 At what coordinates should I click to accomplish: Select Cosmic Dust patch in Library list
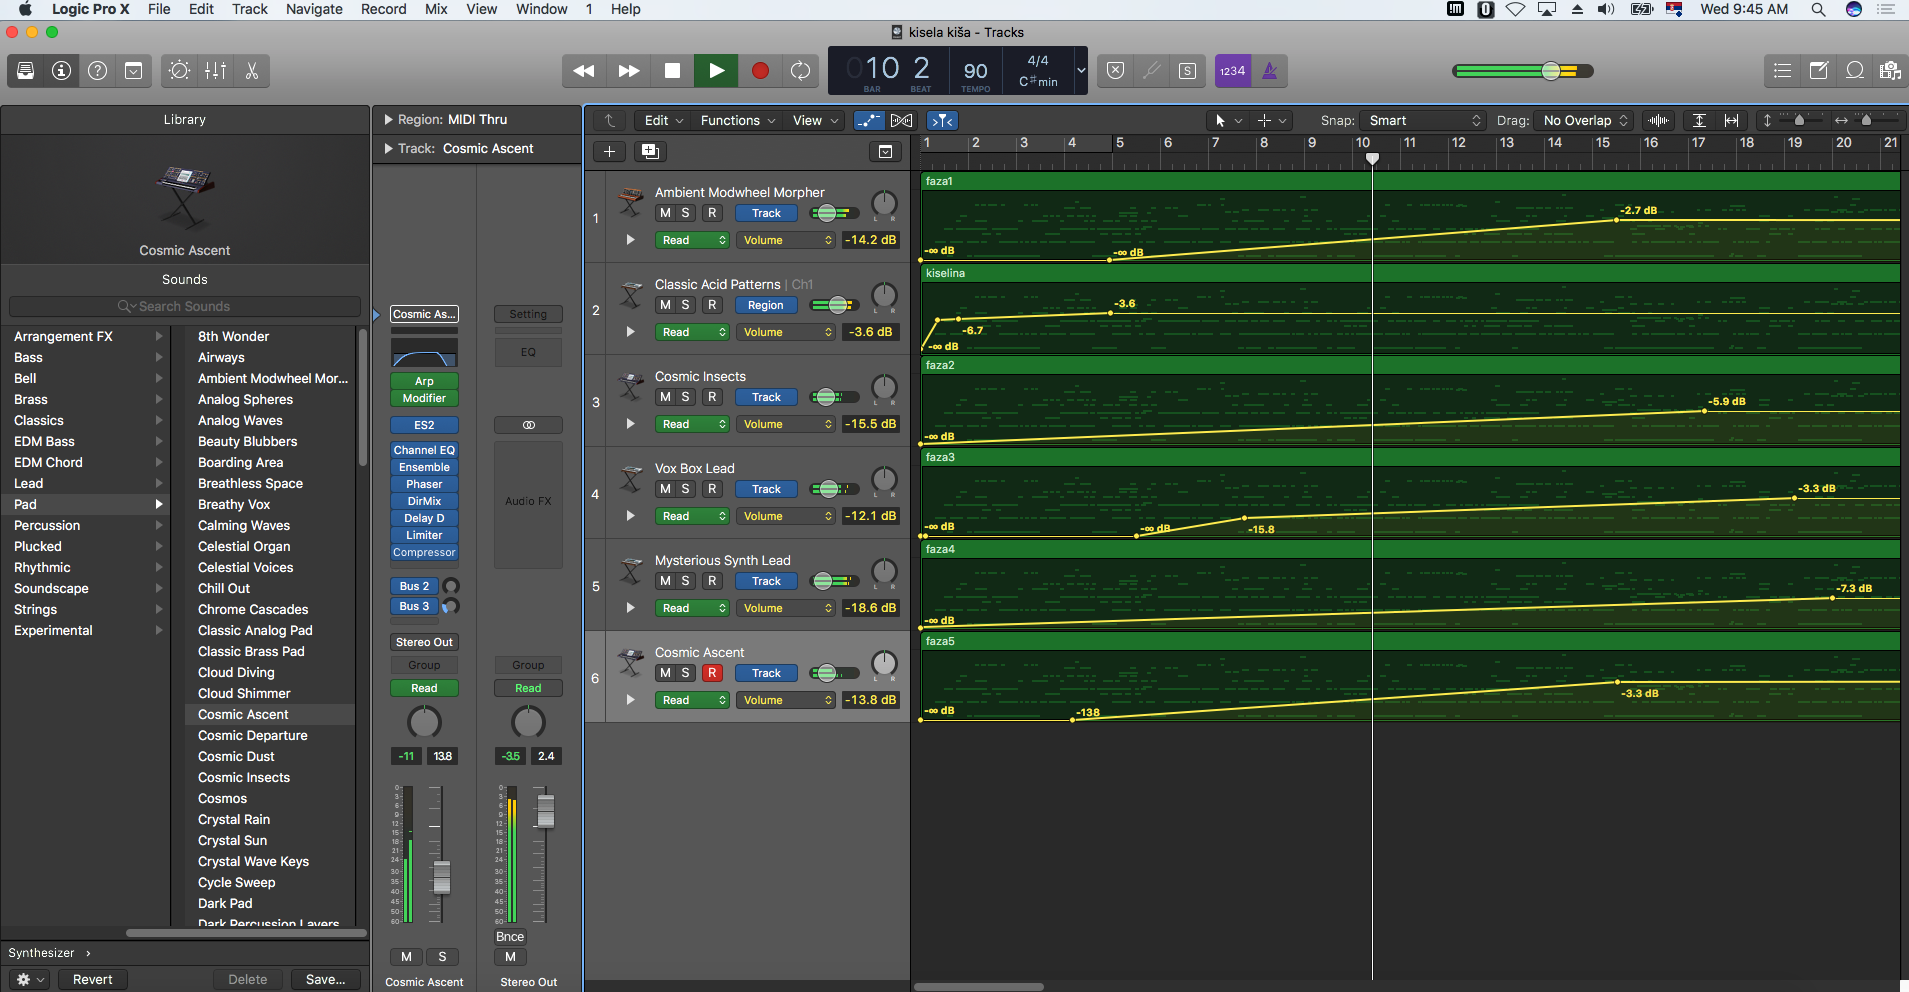pos(236,756)
